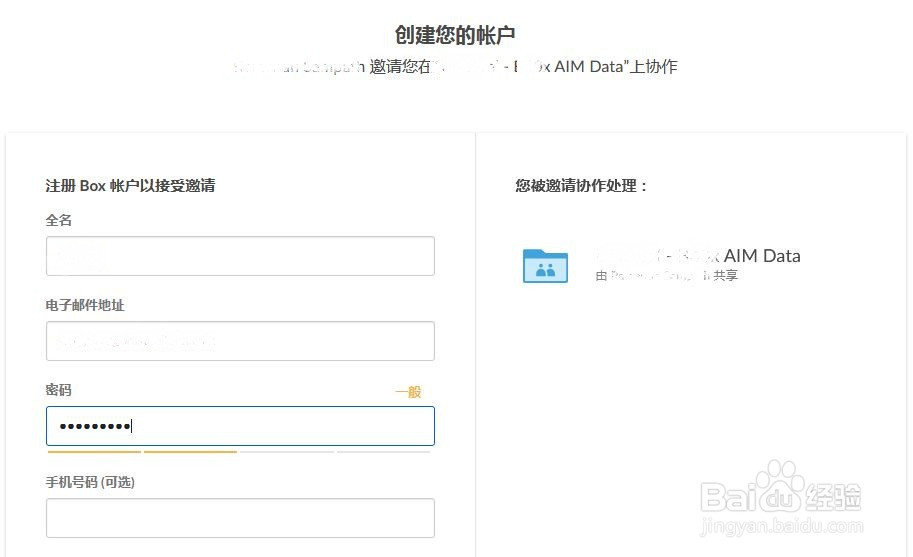
Task: Click the optional phone number input field
Action: pyautogui.click(x=240, y=518)
